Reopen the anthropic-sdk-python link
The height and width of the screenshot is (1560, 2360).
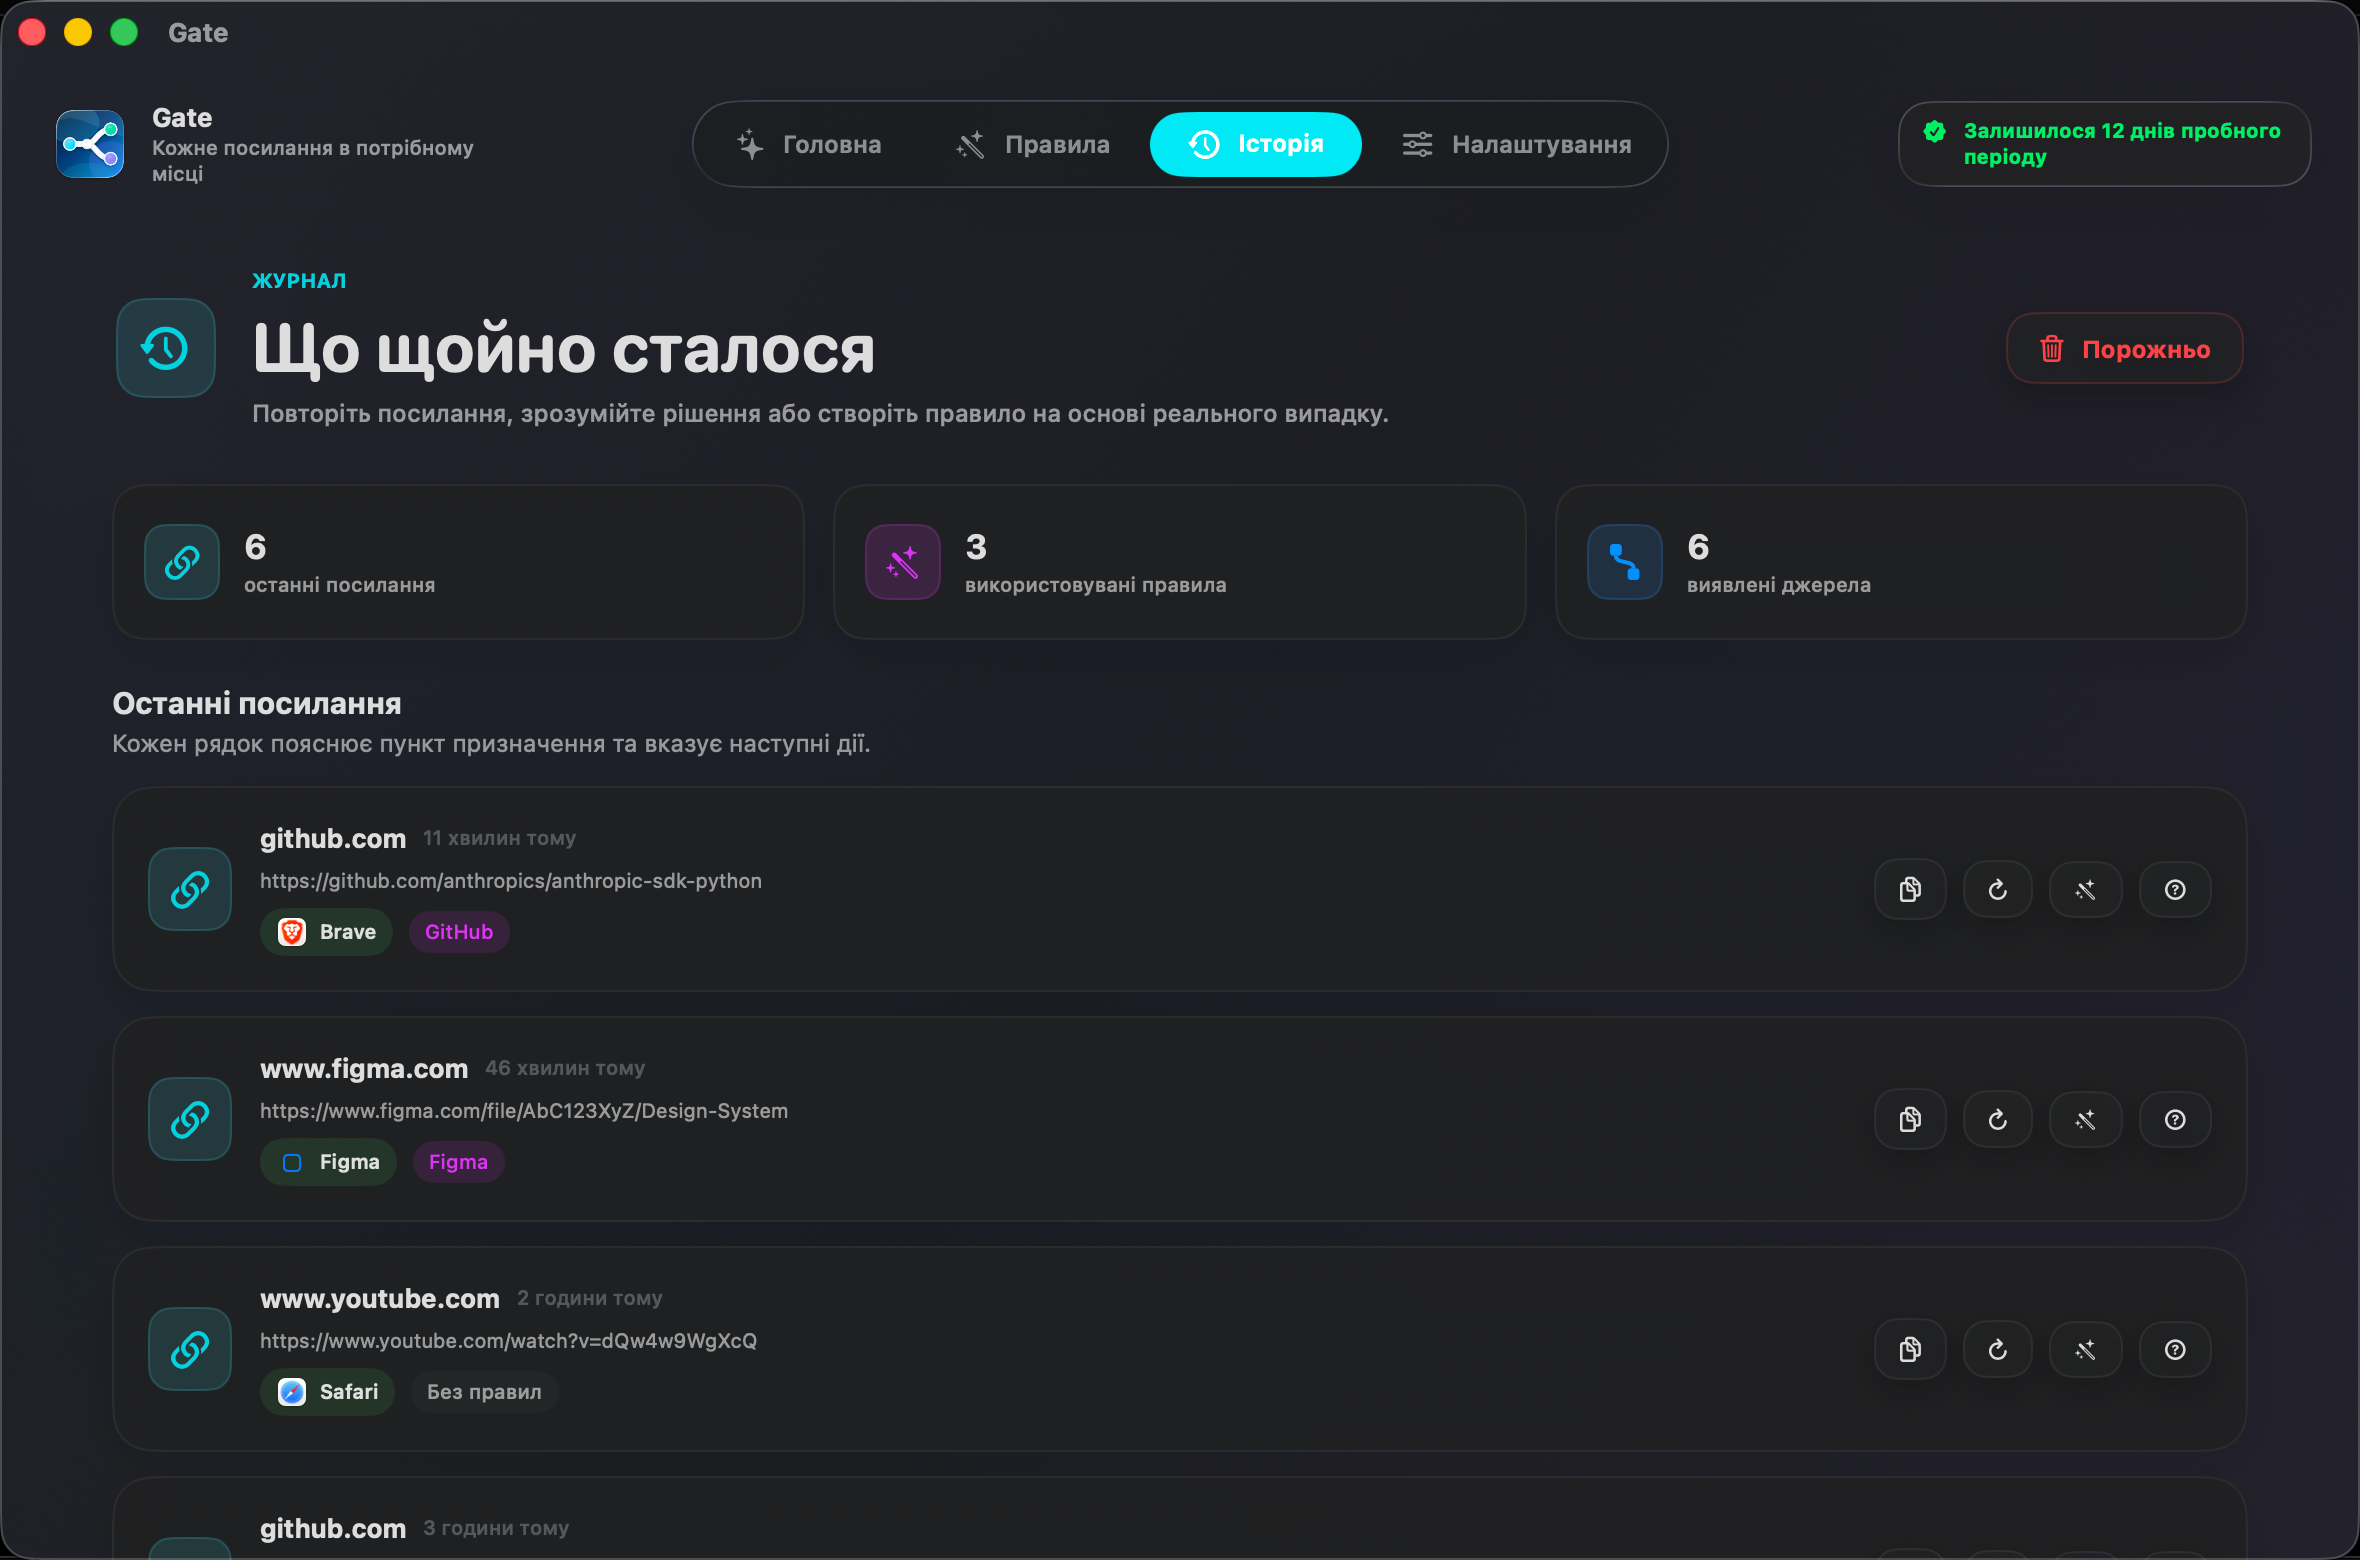(1998, 889)
